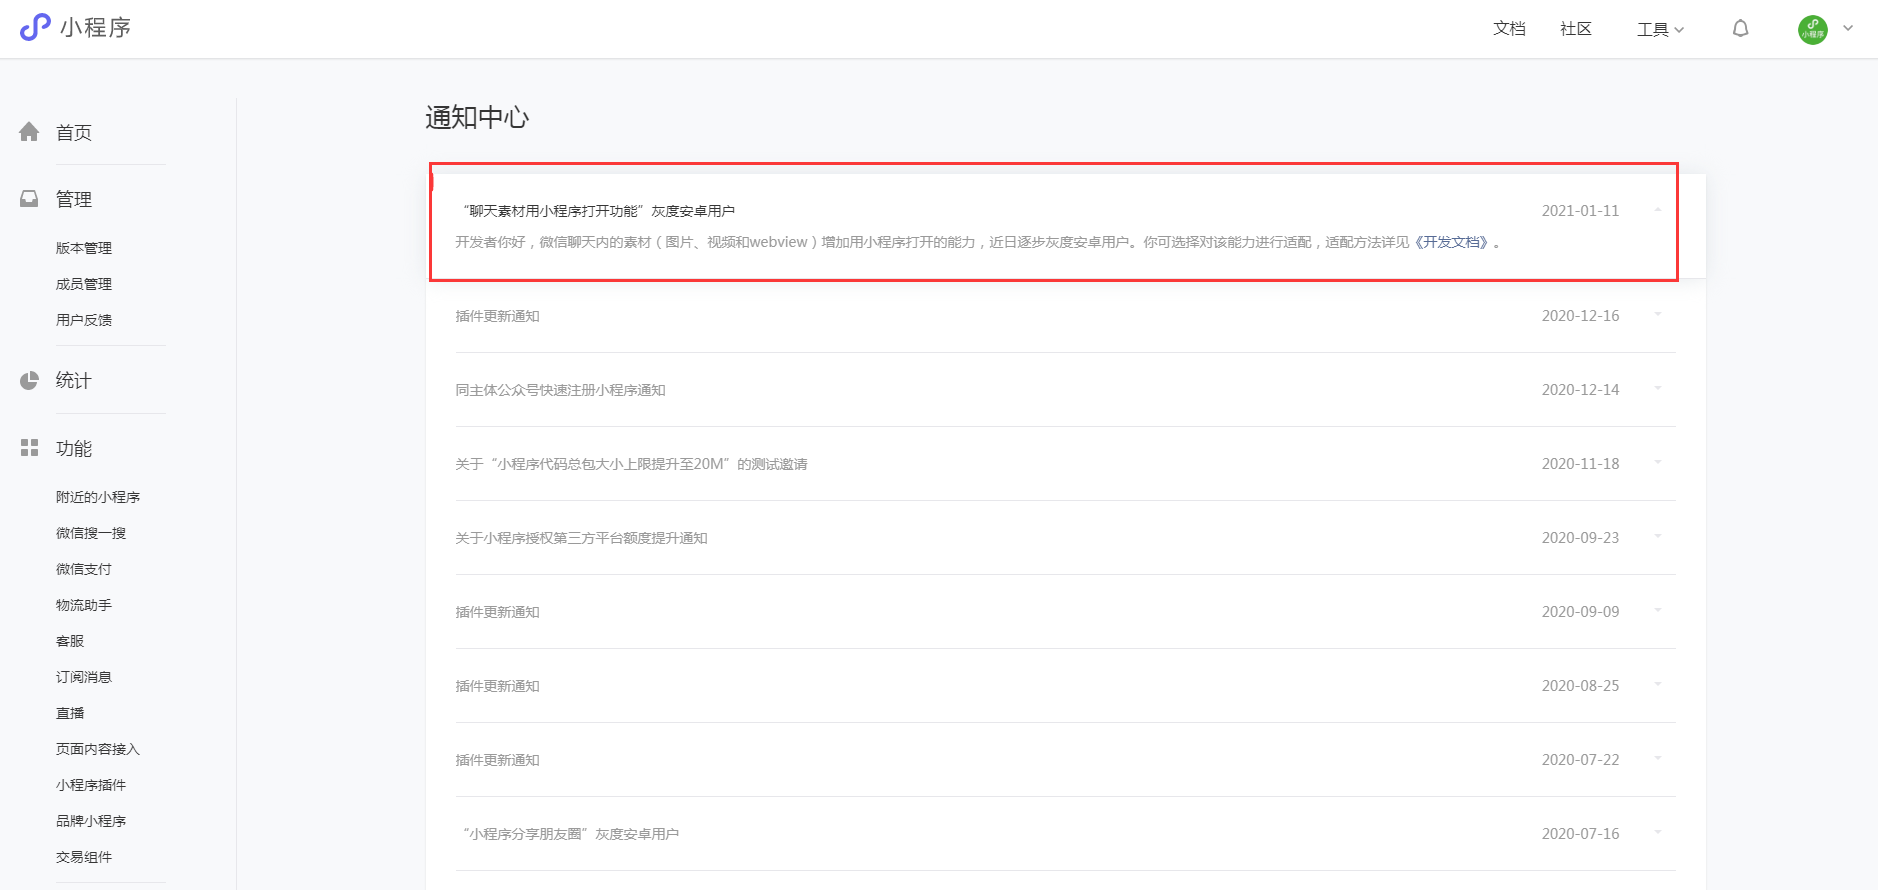
Task: Open 社区 in the top navigation
Action: click(x=1576, y=29)
